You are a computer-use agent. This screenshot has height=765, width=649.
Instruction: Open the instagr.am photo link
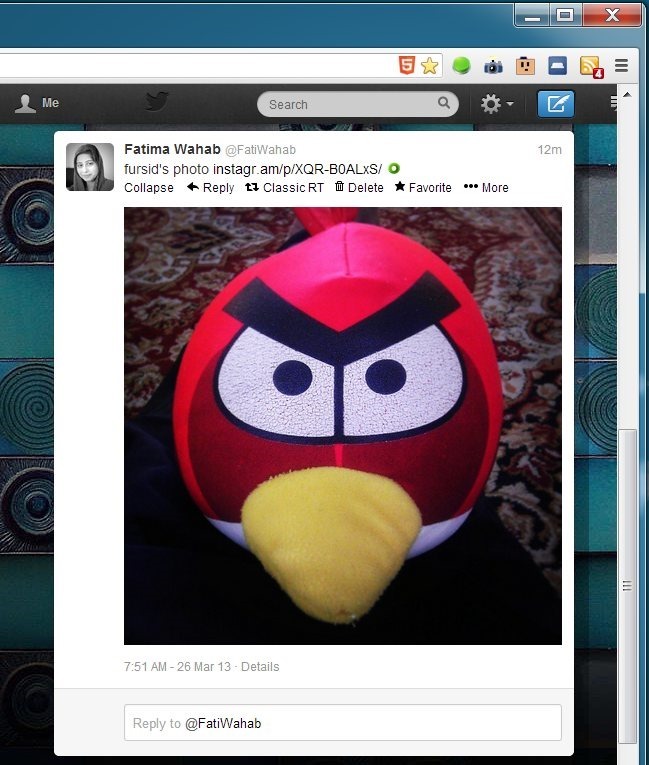pos(298,169)
